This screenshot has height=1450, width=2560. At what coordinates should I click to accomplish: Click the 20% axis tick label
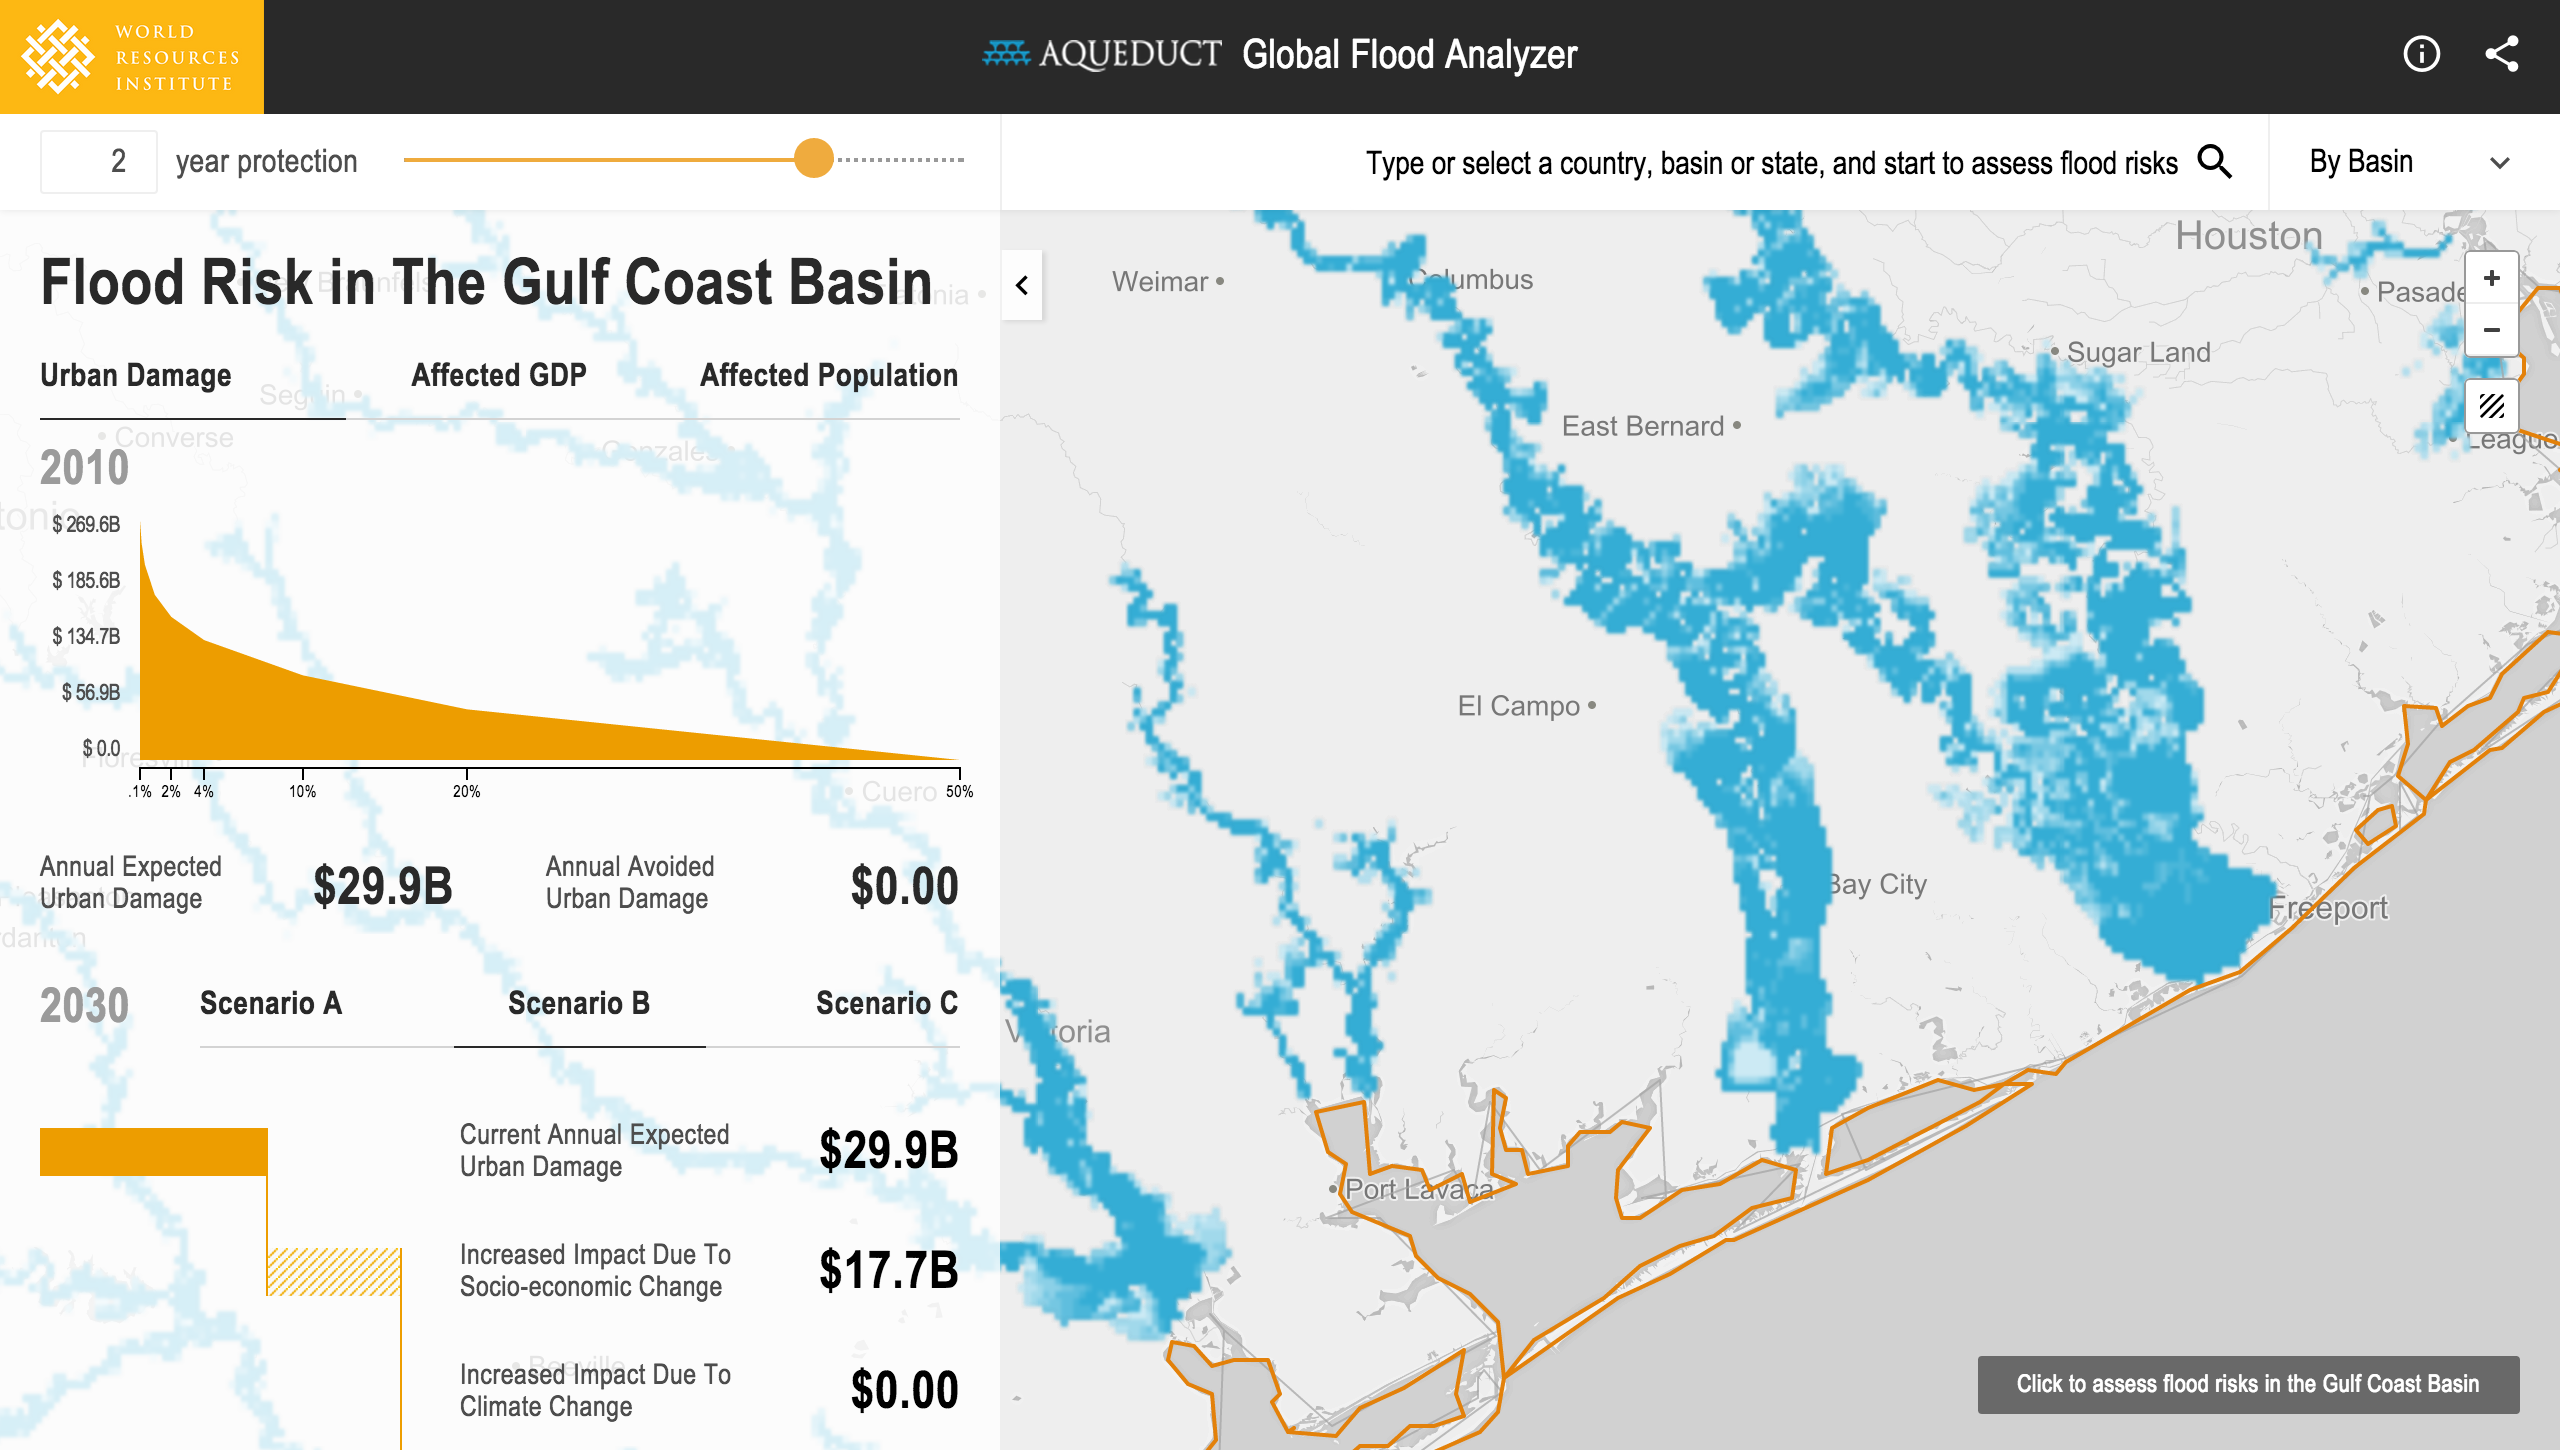click(x=467, y=791)
